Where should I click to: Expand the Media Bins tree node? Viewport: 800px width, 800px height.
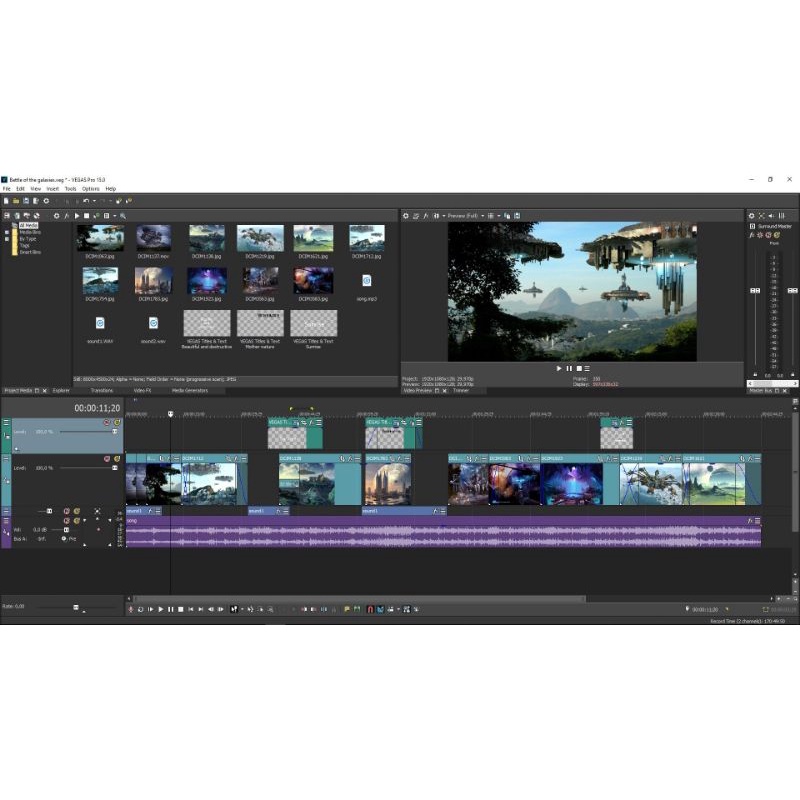6,232
